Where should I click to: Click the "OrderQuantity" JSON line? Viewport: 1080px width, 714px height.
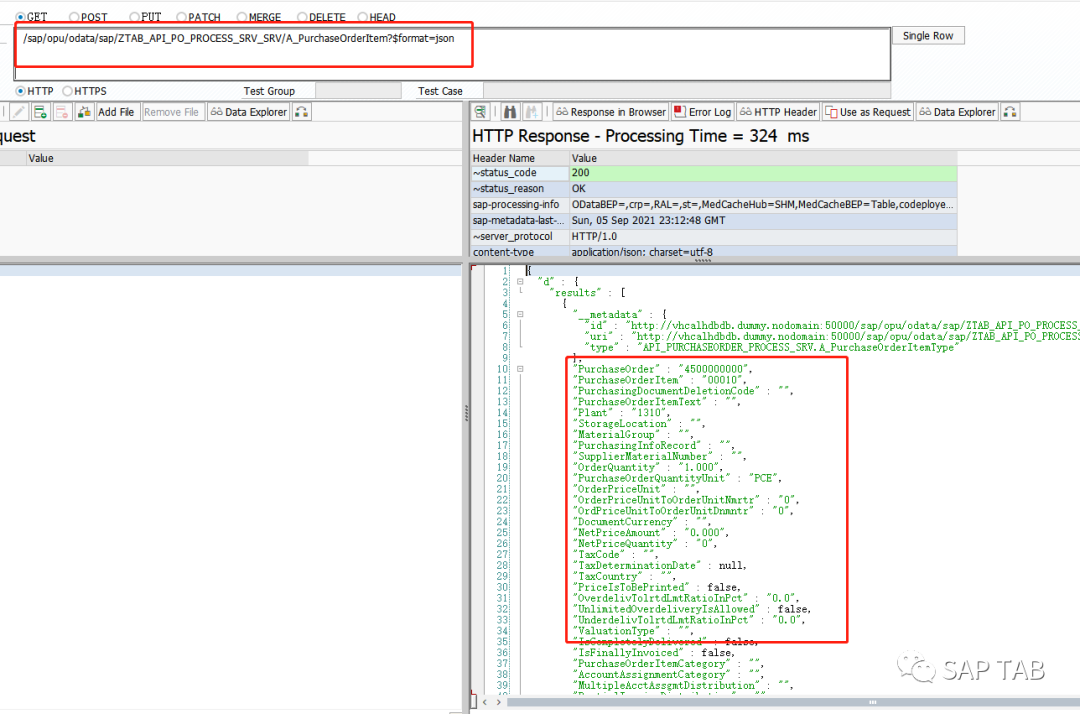pyautogui.click(x=648, y=467)
